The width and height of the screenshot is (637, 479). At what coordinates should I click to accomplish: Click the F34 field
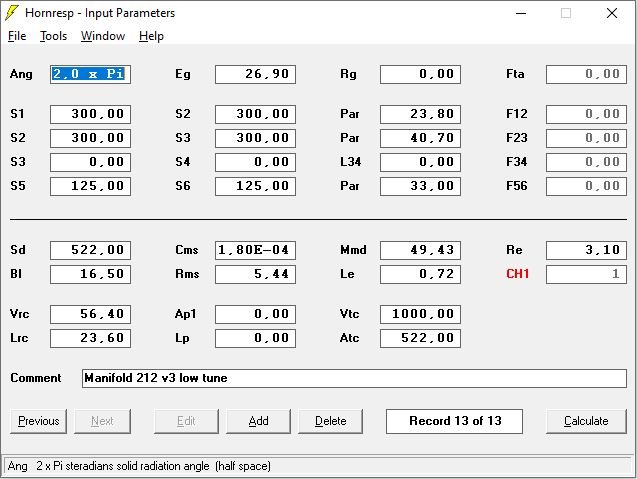pyautogui.click(x=586, y=162)
